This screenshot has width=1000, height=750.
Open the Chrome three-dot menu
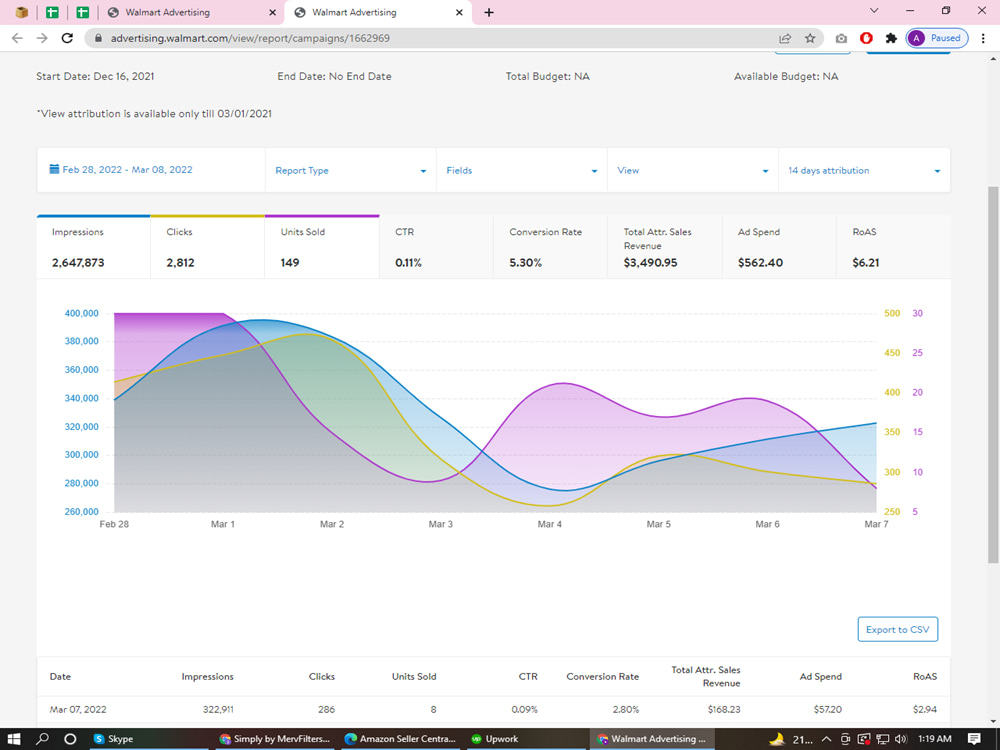(983, 38)
